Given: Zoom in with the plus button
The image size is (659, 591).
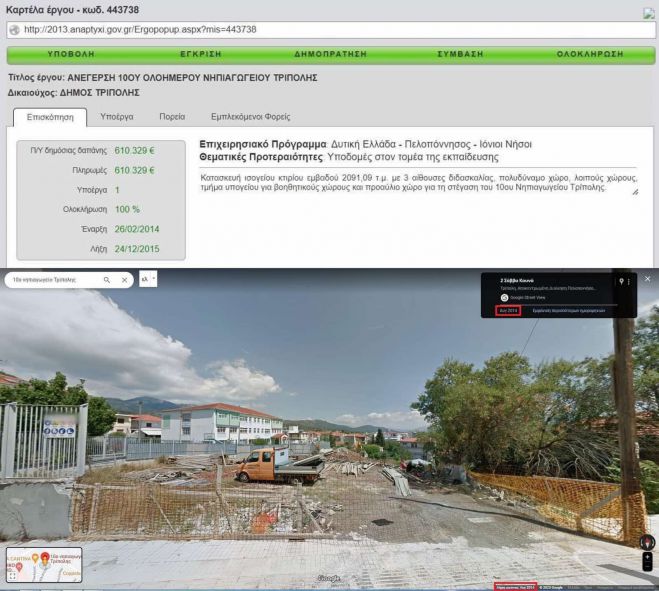Looking at the screenshot, I should [x=648, y=557].
